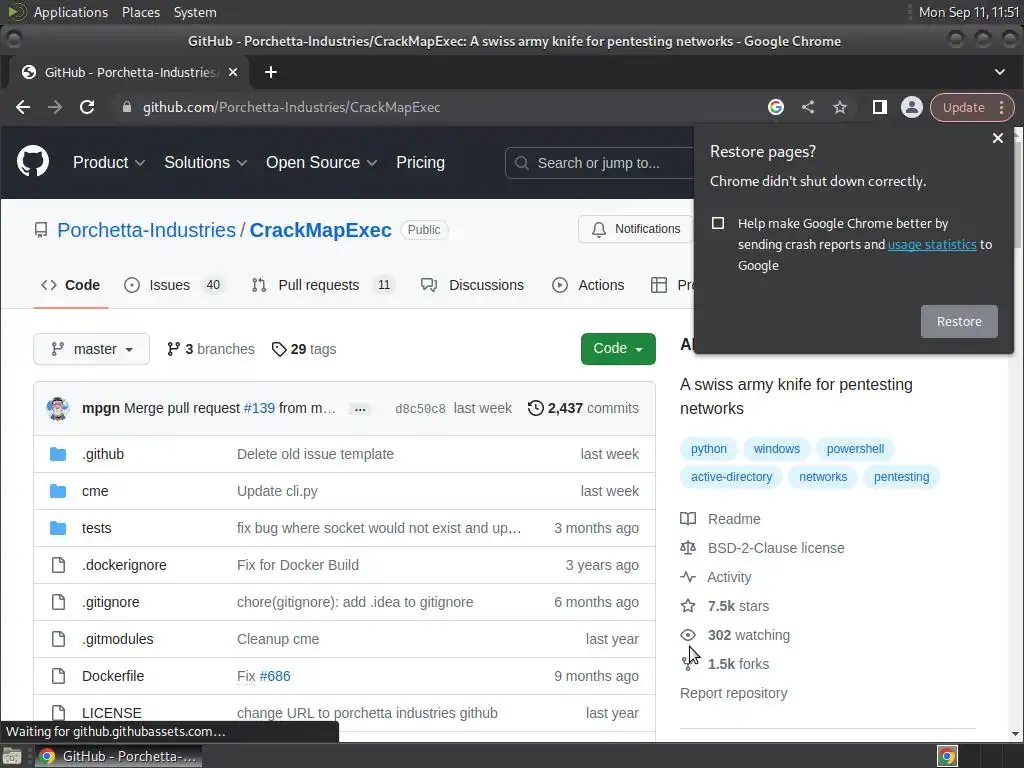Share this page using the share icon
The image size is (1024, 768).
(808, 107)
